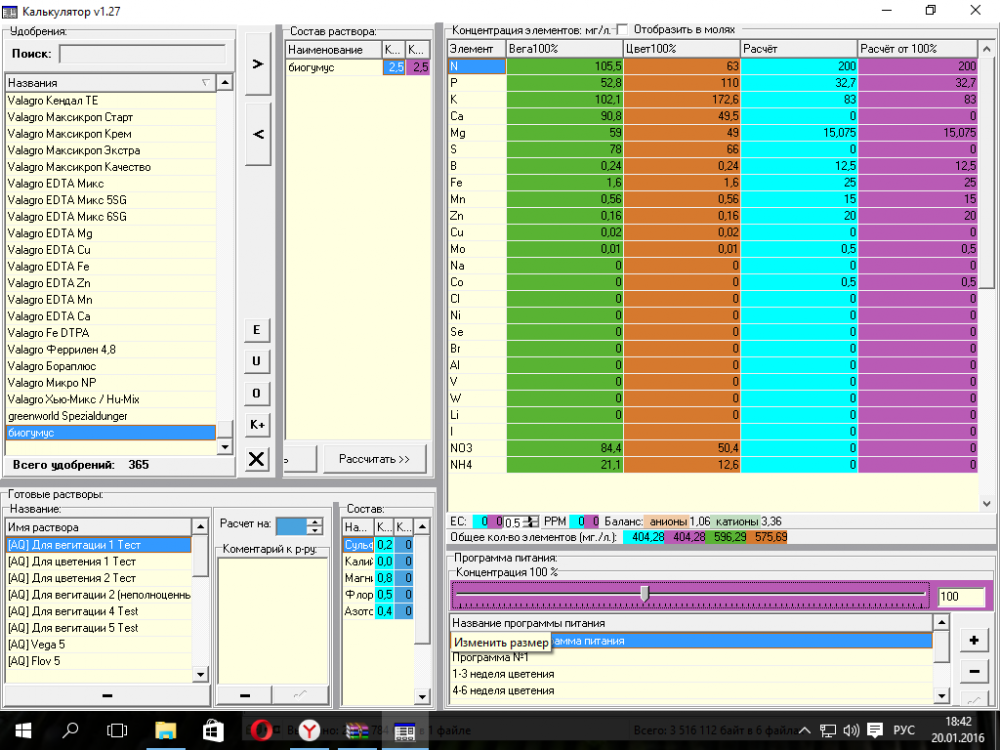Sort the fertilizer list by the Названия header

coord(110,83)
